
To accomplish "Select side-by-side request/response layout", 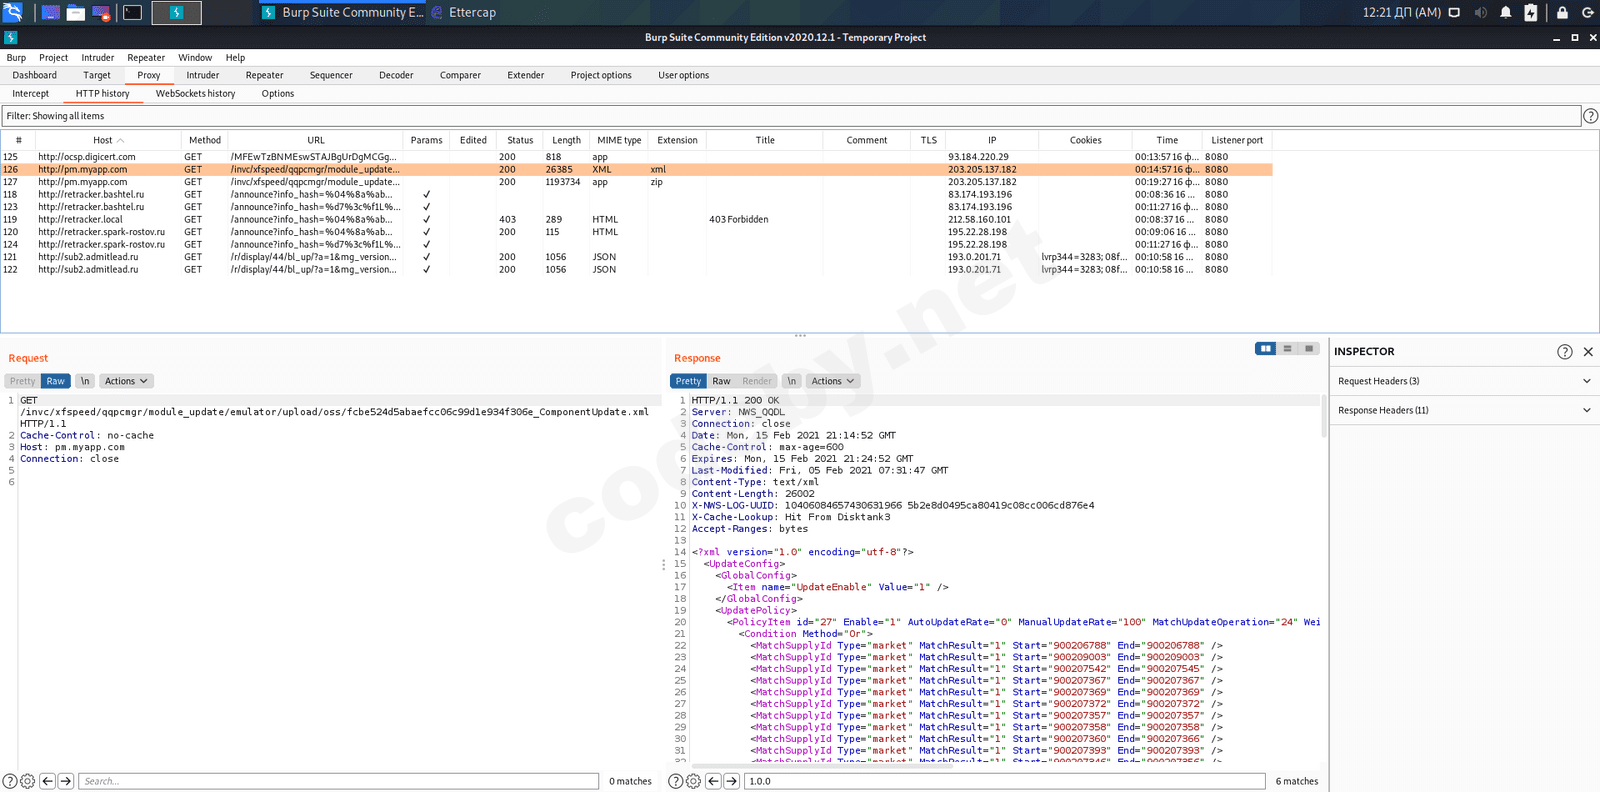I will coord(1266,348).
